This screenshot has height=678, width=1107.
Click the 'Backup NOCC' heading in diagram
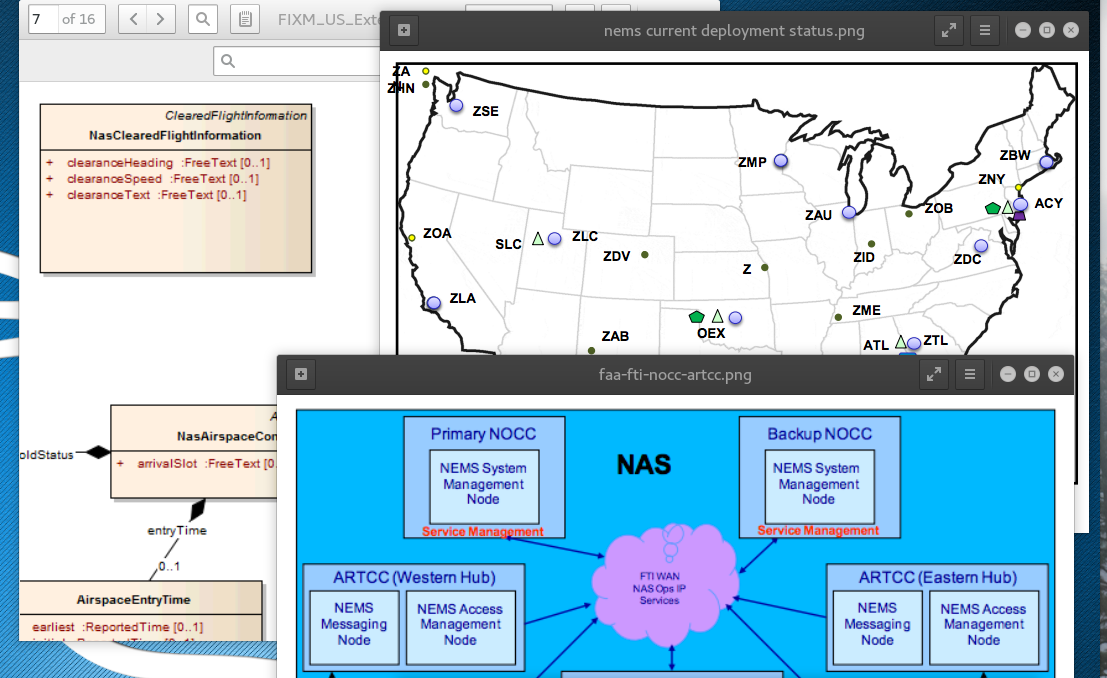pyautogui.click(x=820, y=434)
